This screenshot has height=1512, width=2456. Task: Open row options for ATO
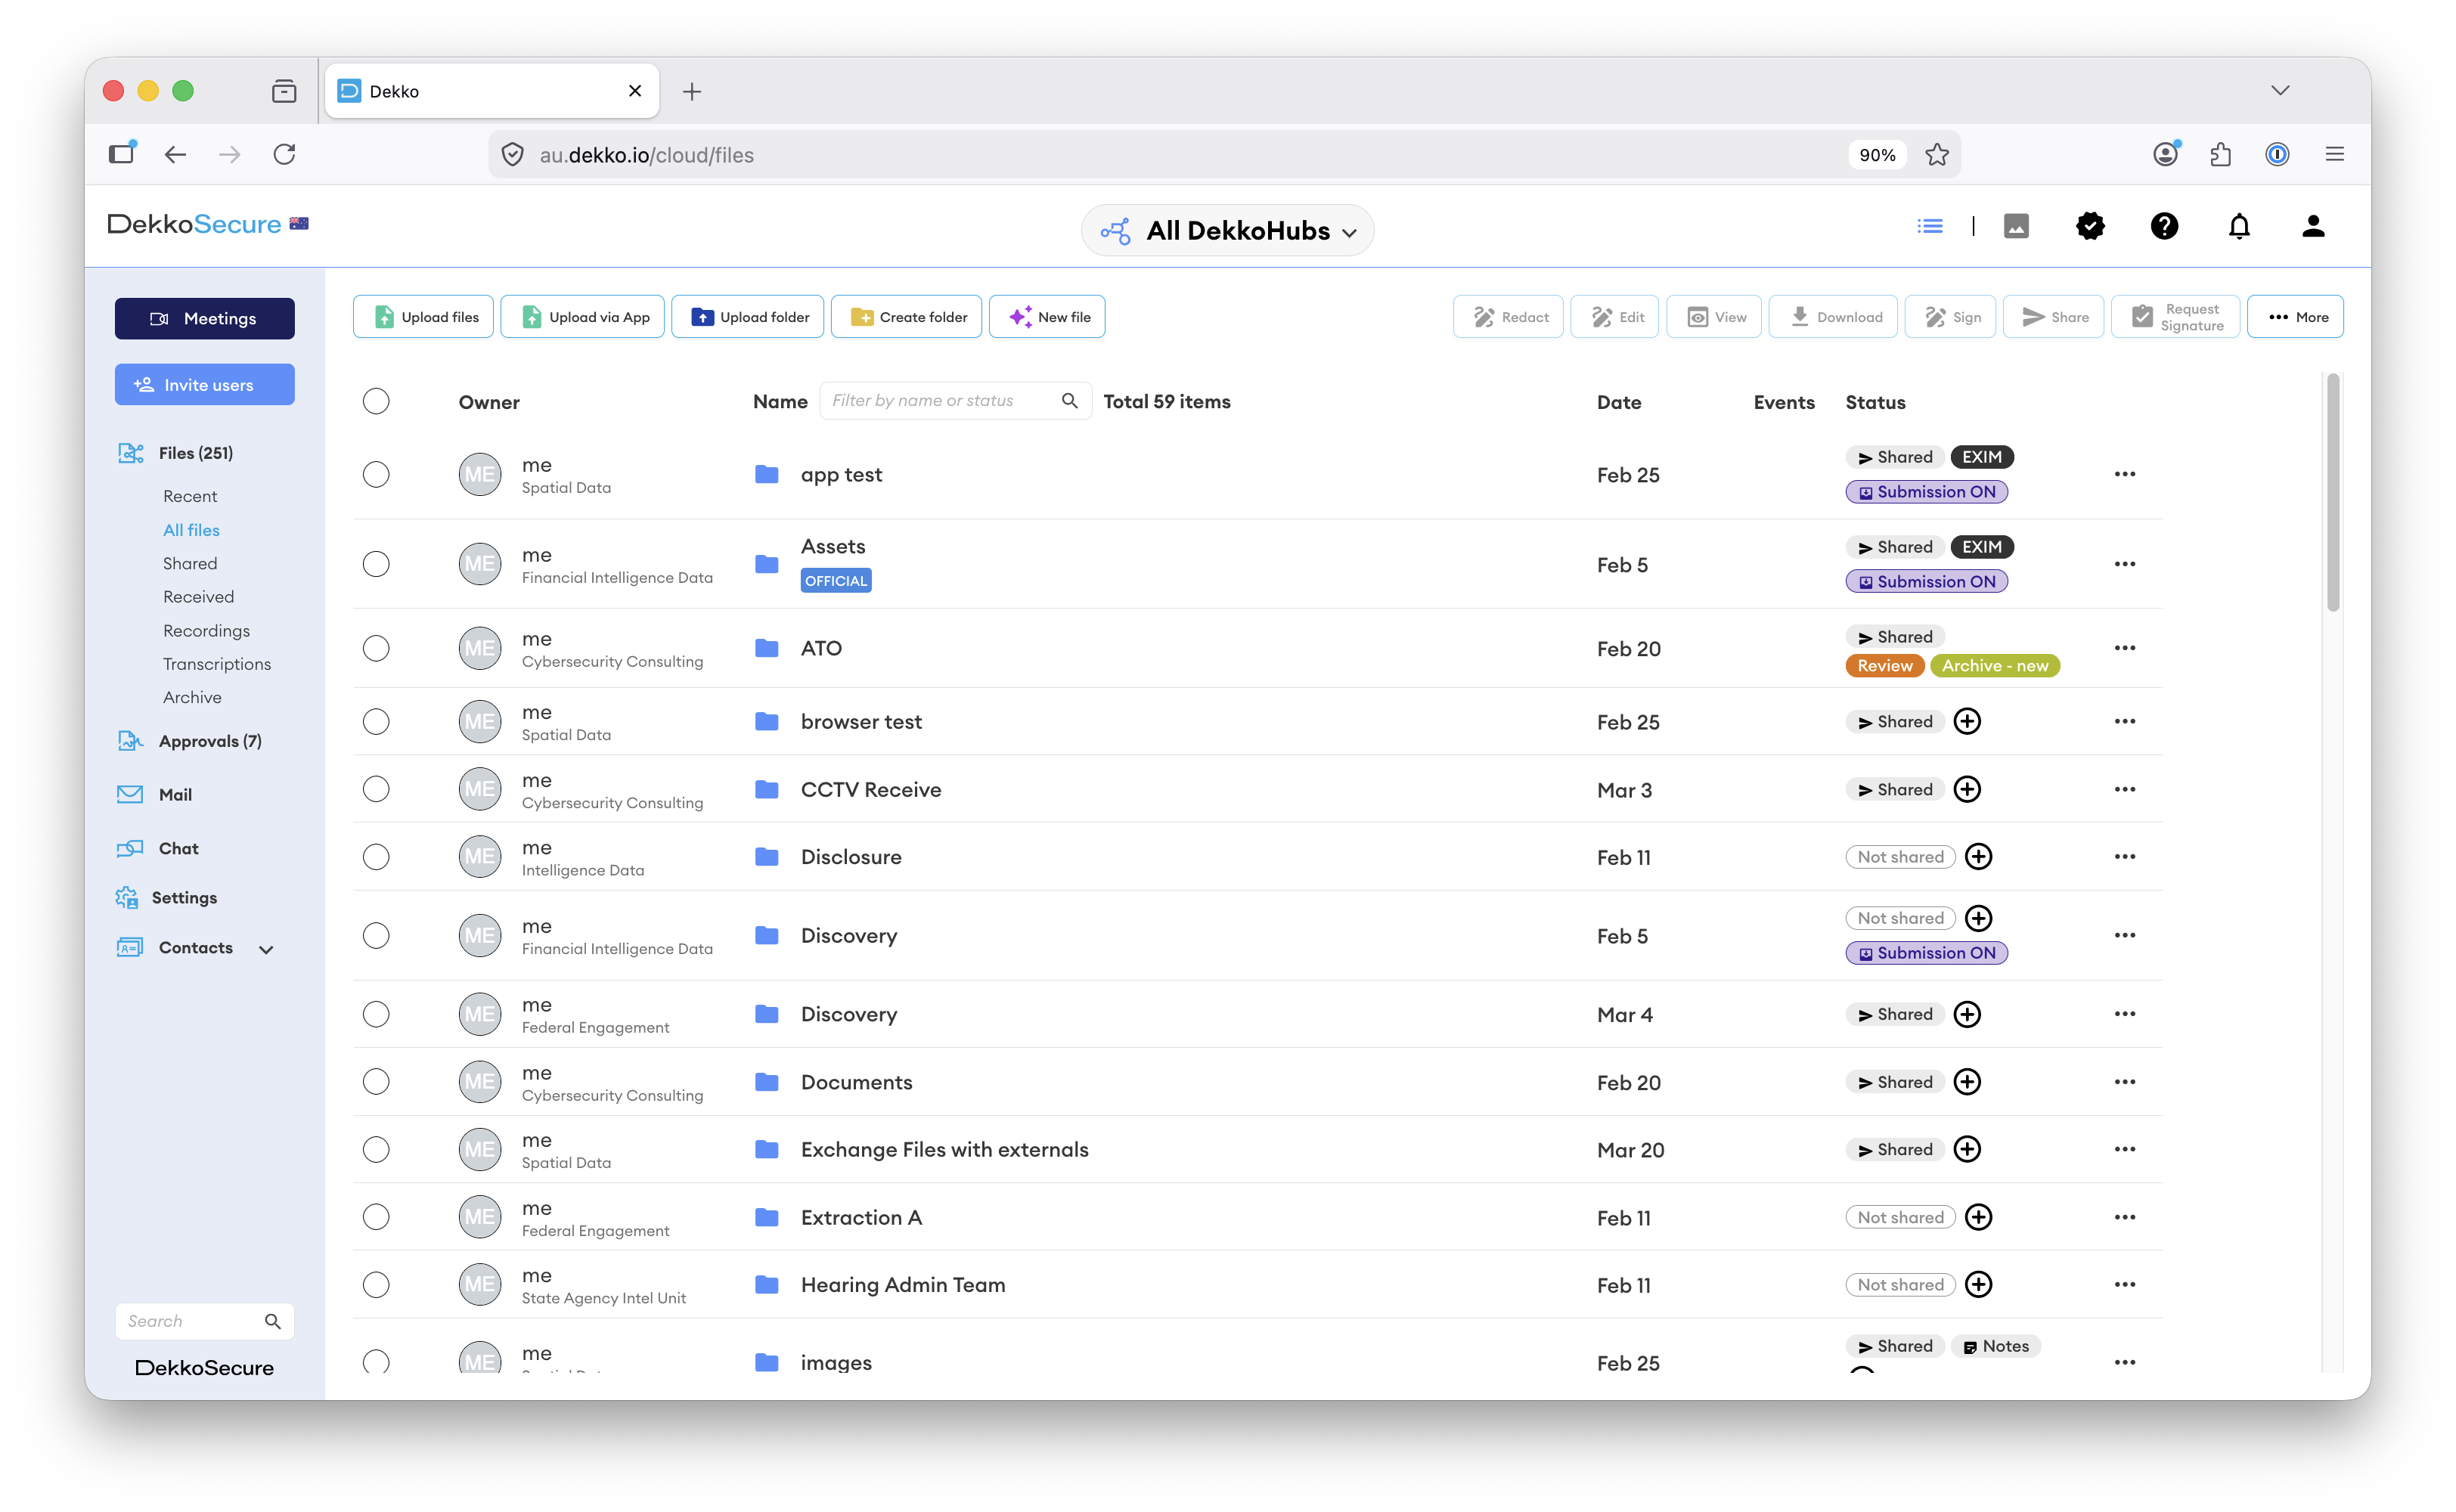[2125, 648]
